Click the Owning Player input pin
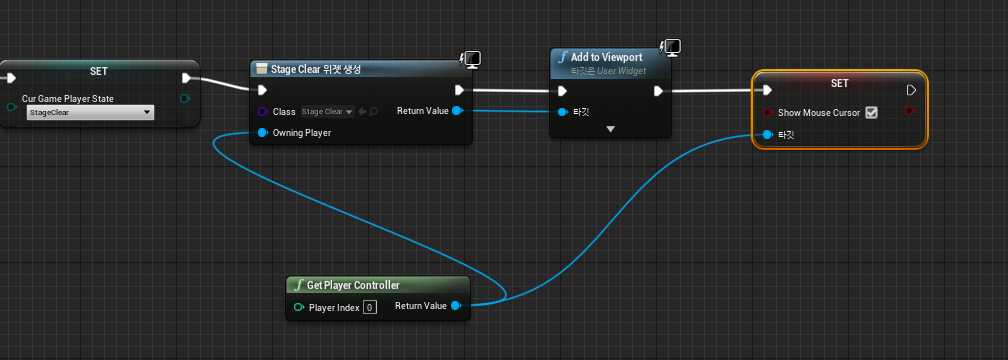Viewport: 1008px width, 360px height. click(262, 133)
